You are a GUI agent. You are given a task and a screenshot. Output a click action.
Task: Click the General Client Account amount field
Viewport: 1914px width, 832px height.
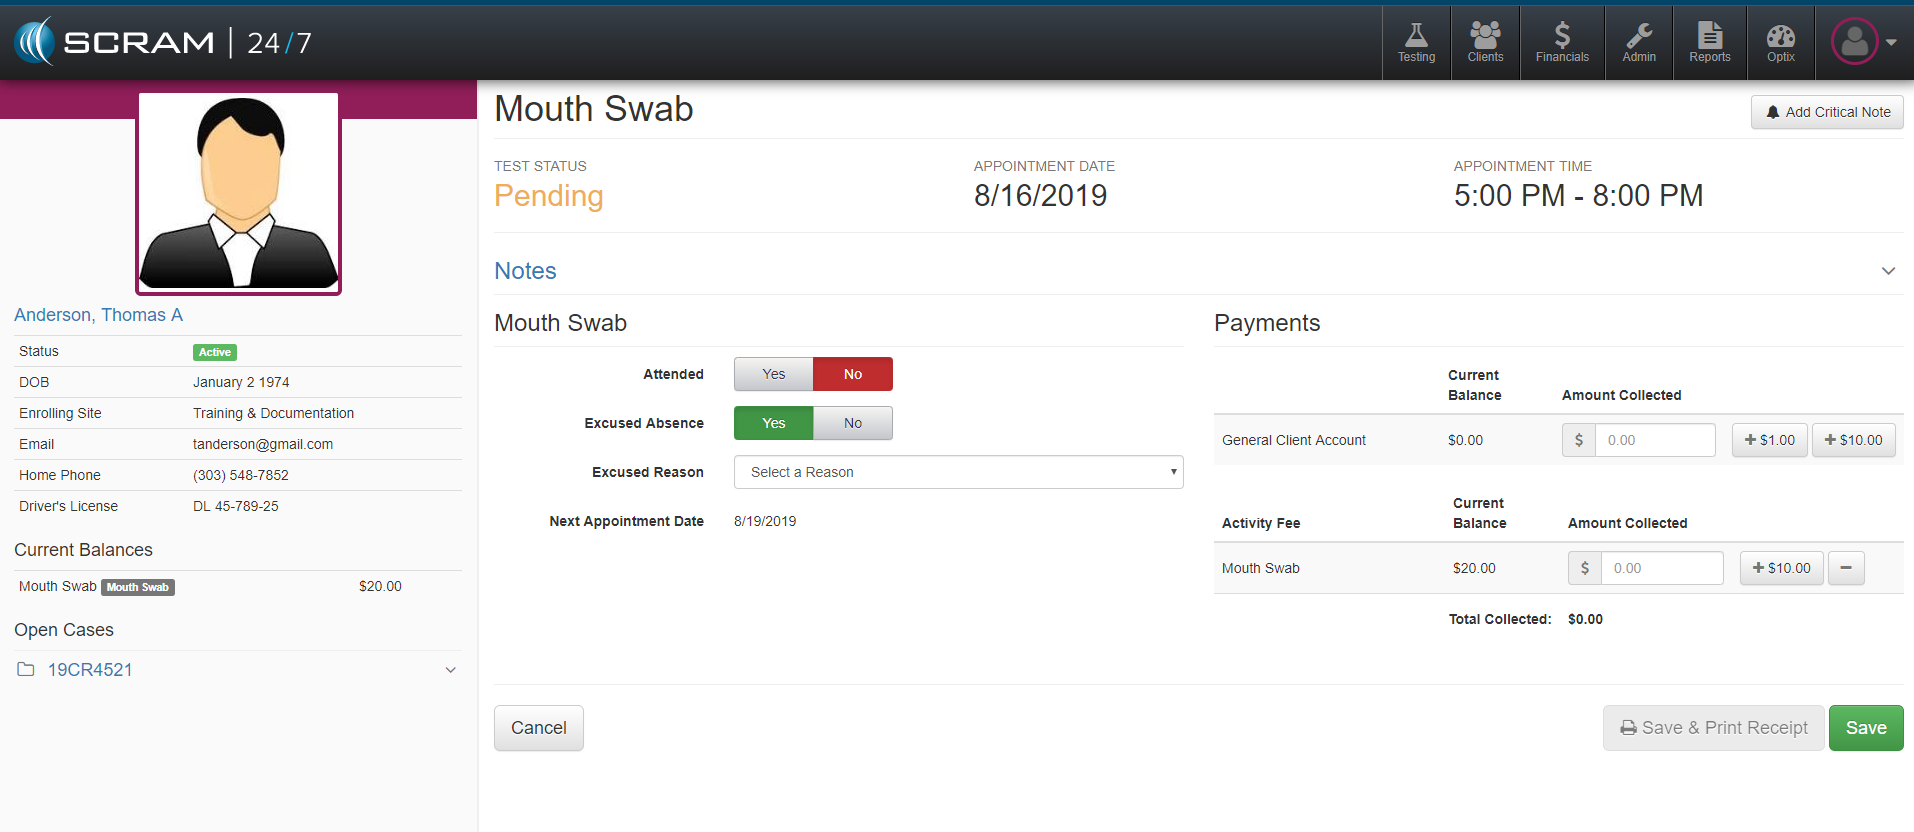(x=1654, y=440)
